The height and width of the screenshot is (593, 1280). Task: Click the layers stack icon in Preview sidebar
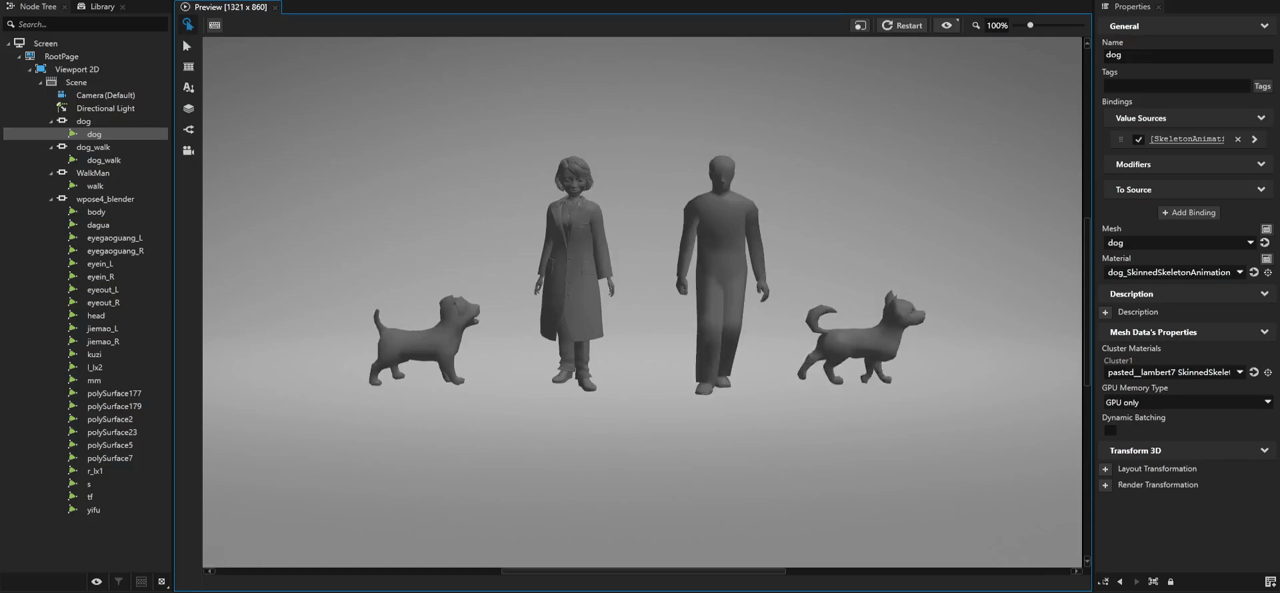(x=188, y=109)
